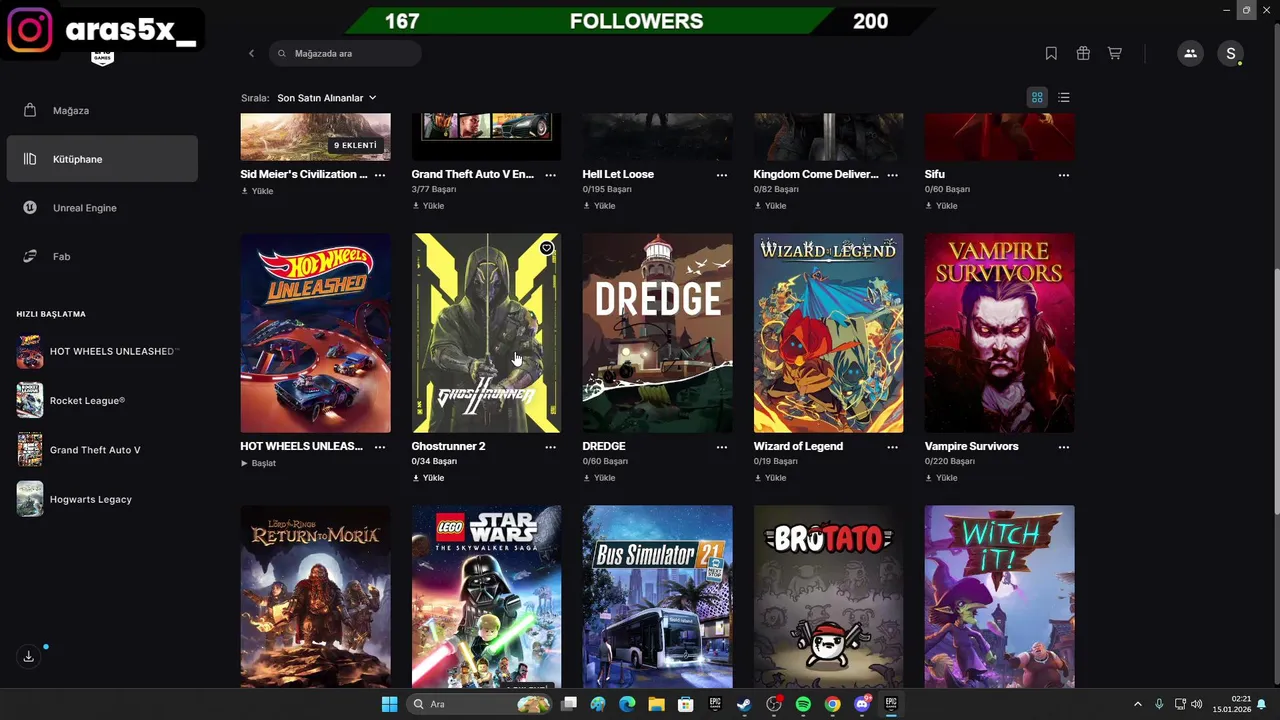Open Google Chrome in taskbar
The image size is (1280, 720).
coord(832,704)
